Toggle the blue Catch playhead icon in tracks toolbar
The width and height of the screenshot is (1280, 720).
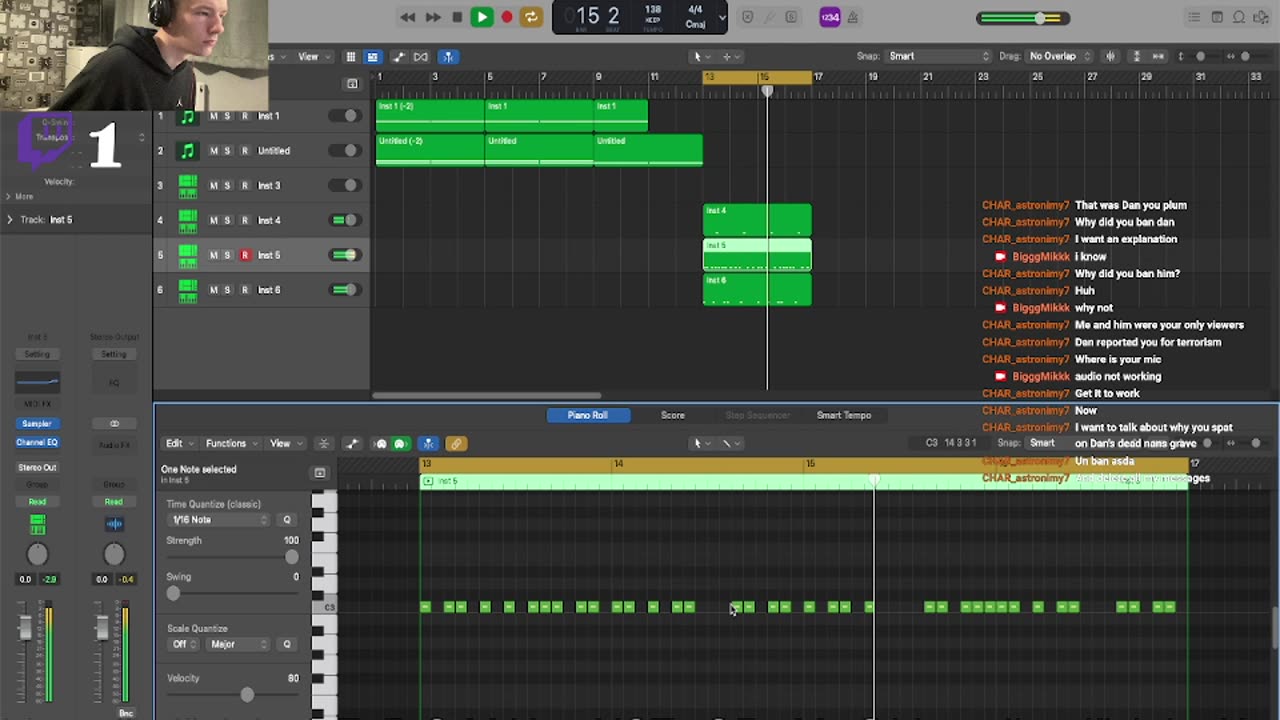(x=448, y=57)
